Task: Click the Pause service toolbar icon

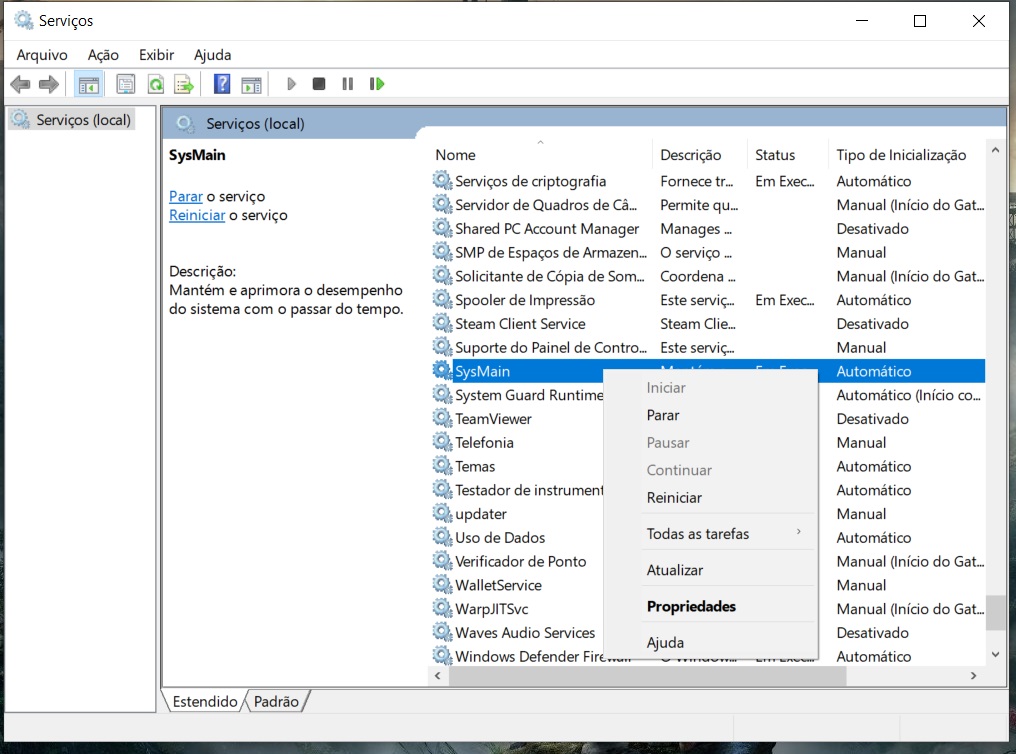Action: click(348, 84)
